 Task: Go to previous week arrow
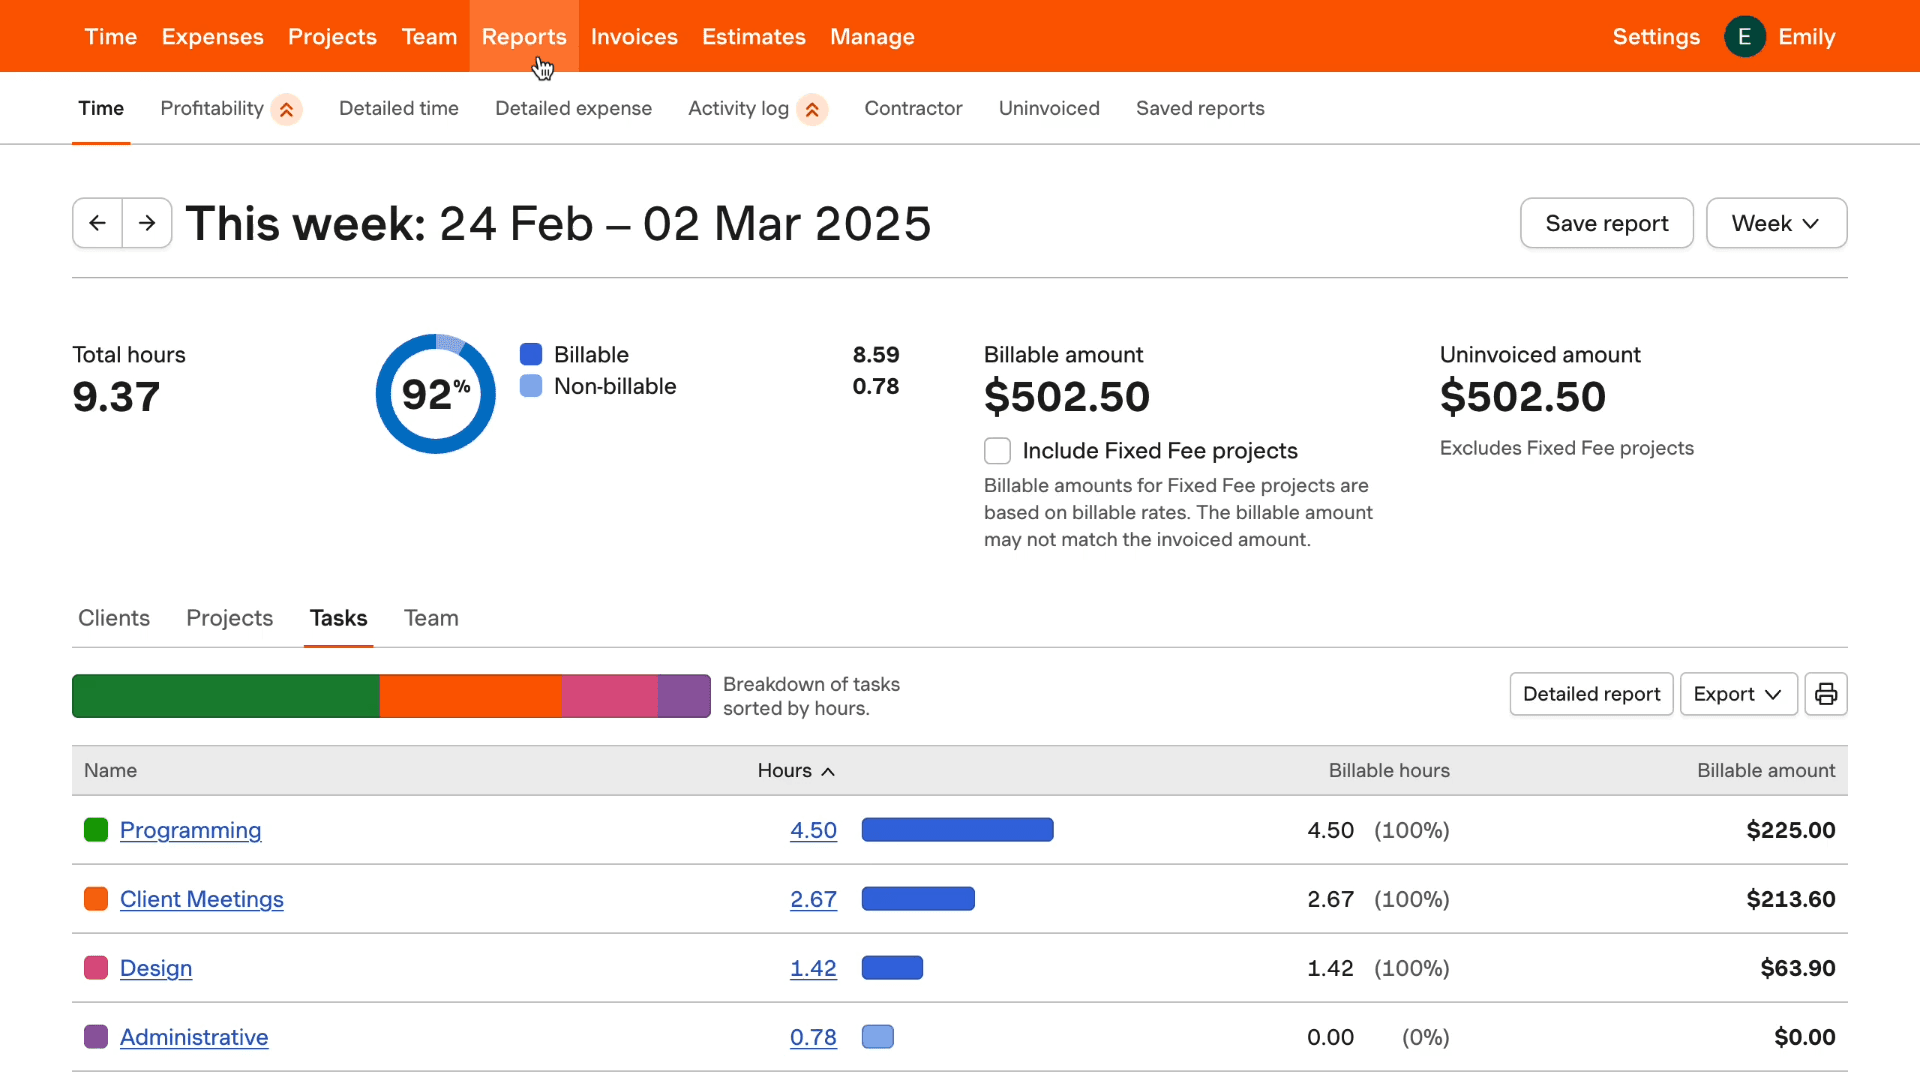tap(97, 223)
